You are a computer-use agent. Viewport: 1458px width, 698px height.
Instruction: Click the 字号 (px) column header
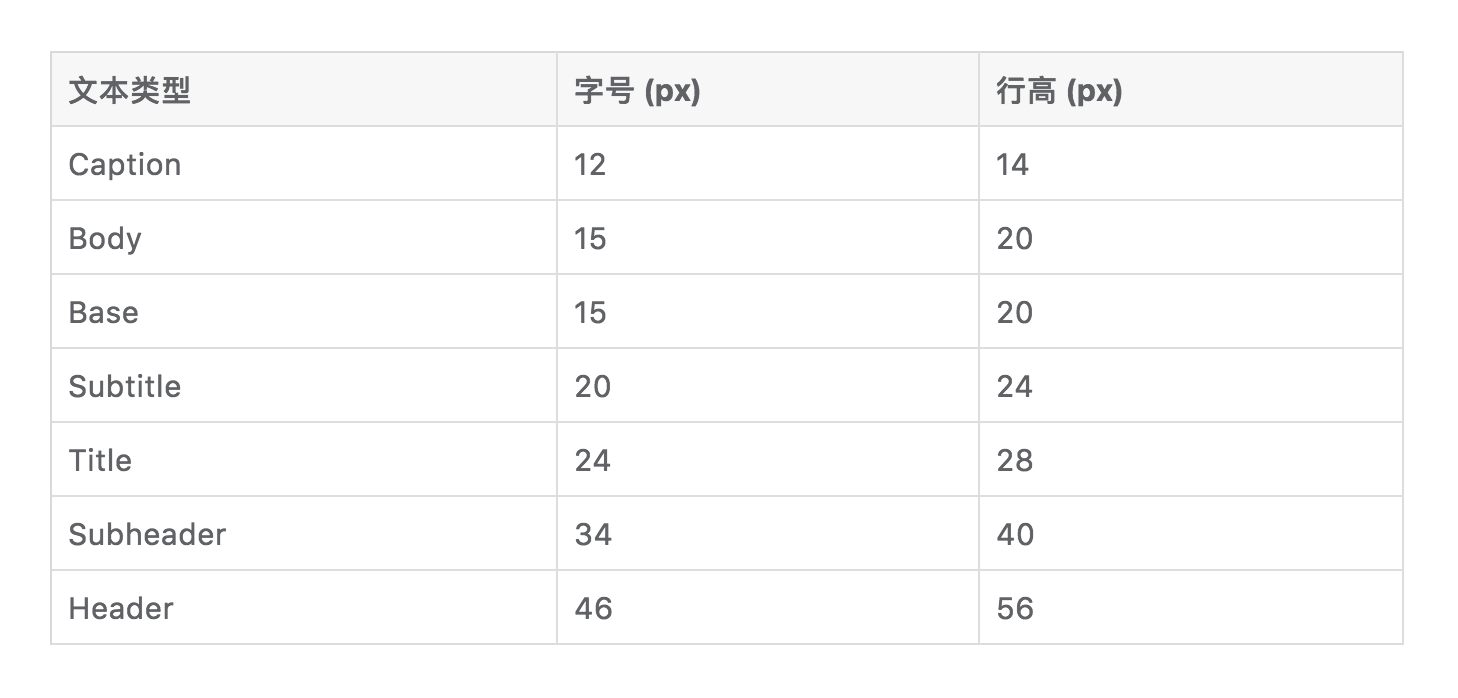coord(637,91)
